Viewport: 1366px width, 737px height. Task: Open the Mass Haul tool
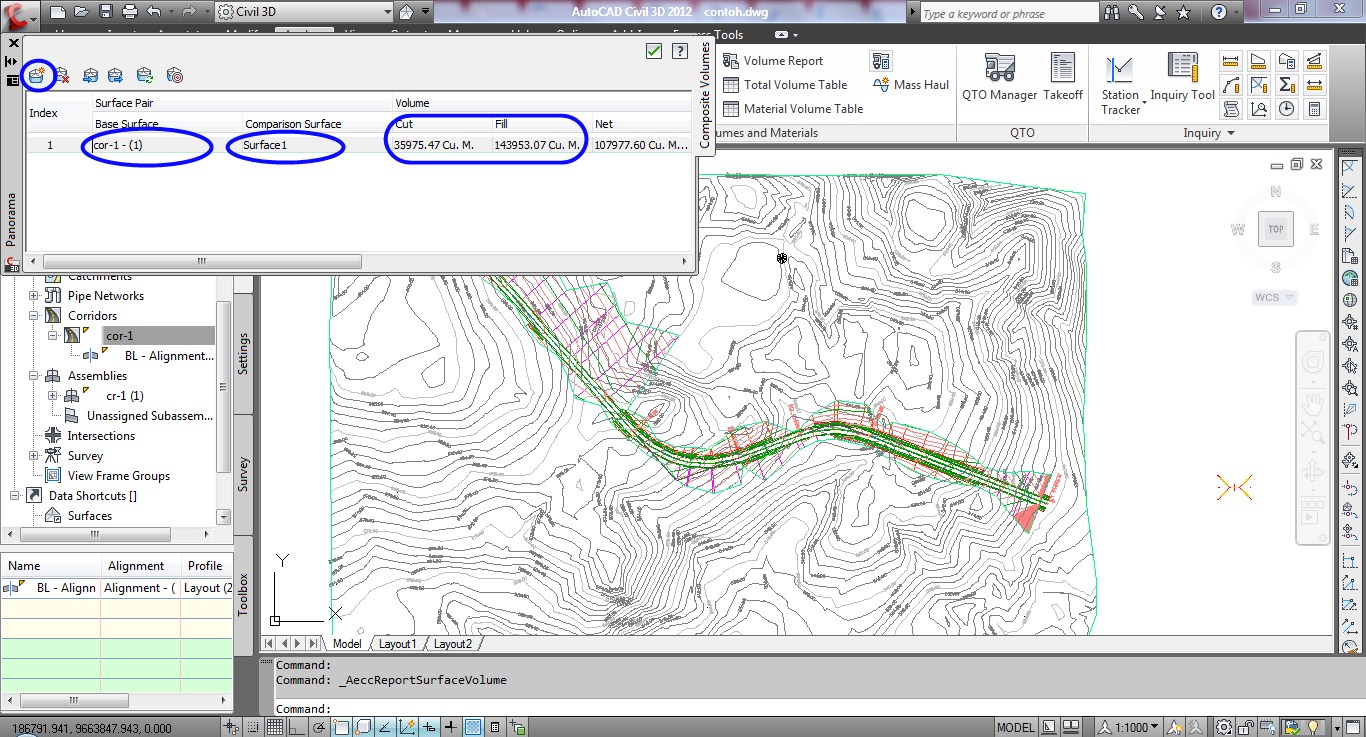(910, 85)
